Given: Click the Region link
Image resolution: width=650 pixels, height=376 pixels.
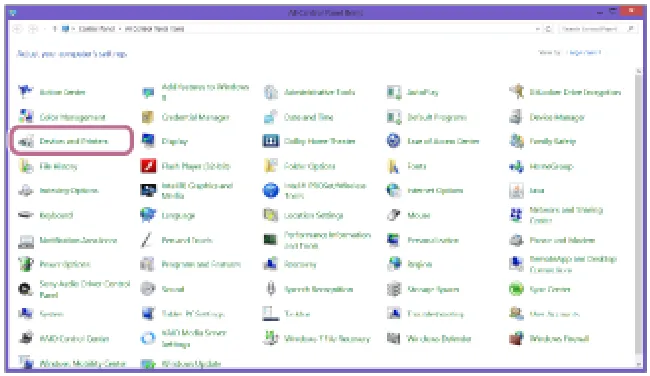Looking at the screenshot, I should (x=420, y=265).
